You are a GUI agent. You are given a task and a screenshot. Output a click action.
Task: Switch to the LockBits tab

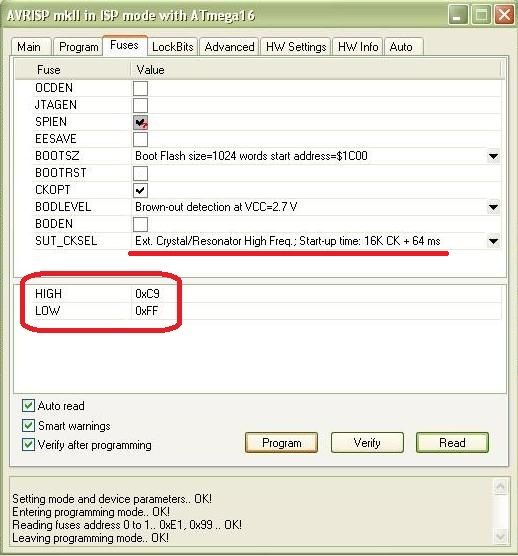coord(173,47)
